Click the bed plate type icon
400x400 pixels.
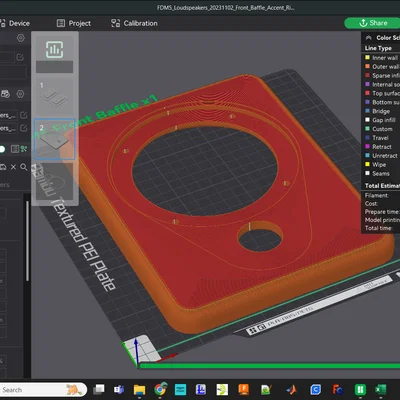coord(5,94)
